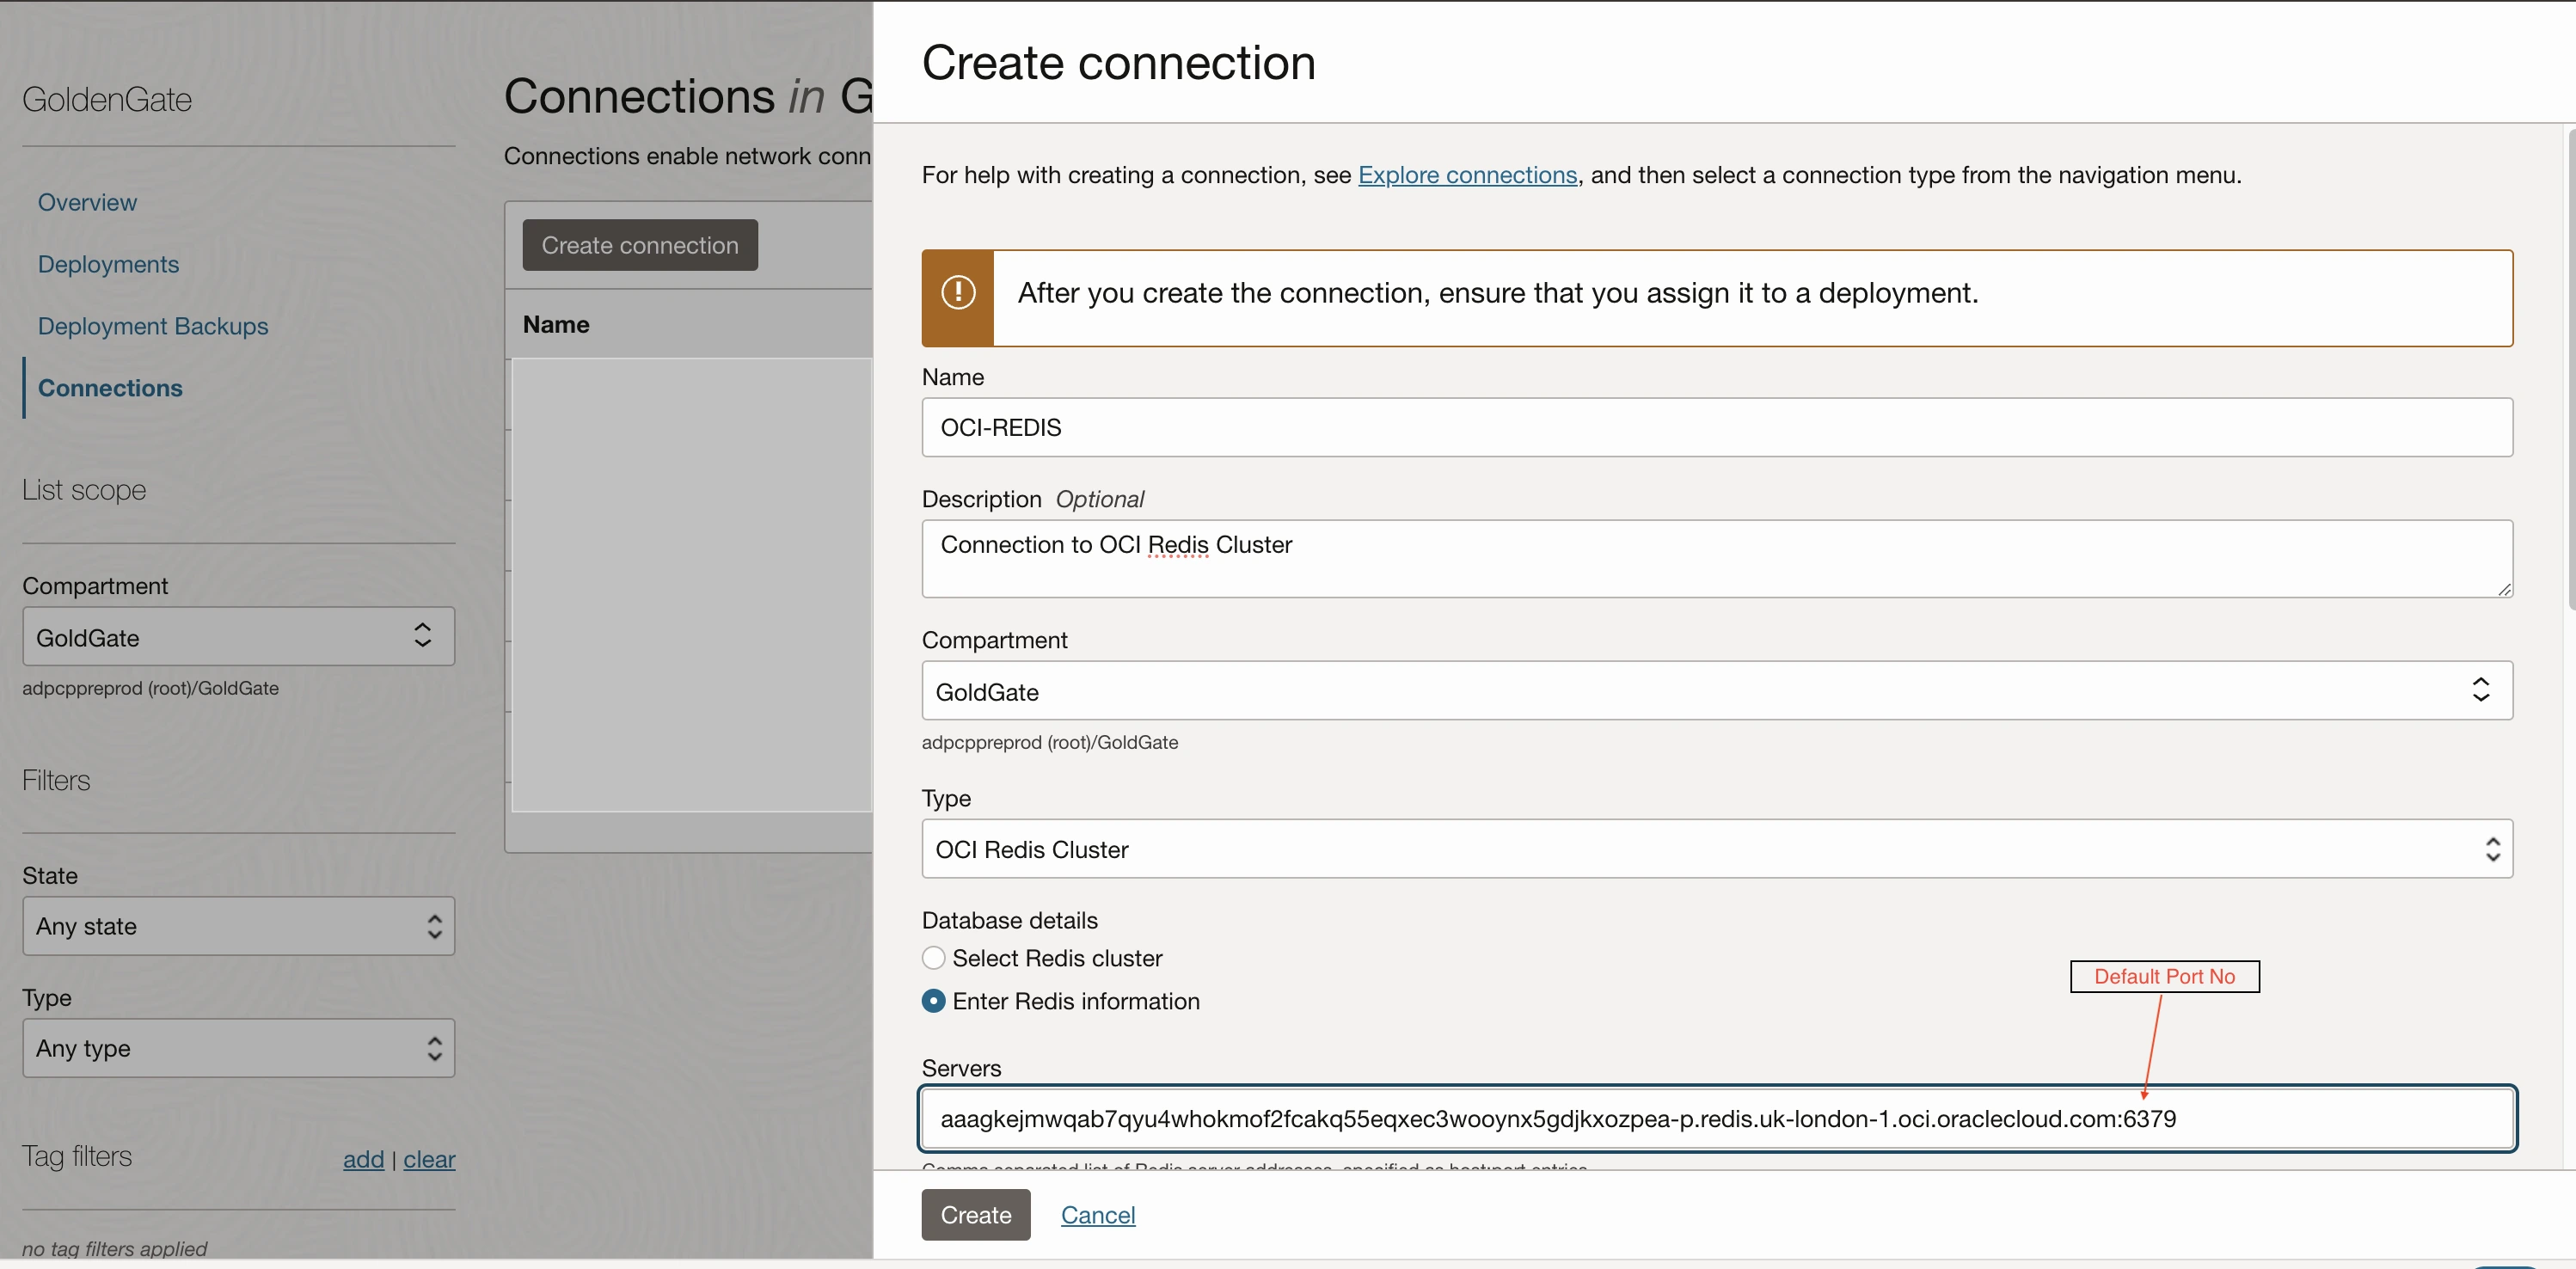Image resolution: width=2576 pixels, height=1269 pixels.
Task: Click the warning exclamation icon in banner
Action: point(957,293)
